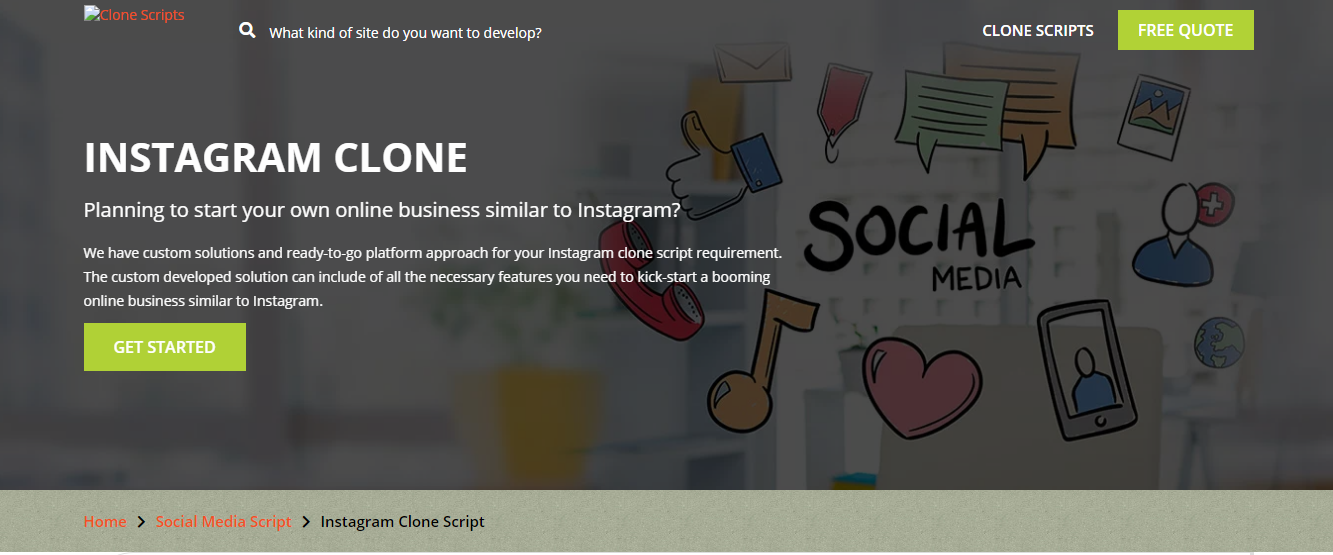Screen dimensions: 1333x555
Task: Click the GET STARTED button
Action: click(165, 347)
